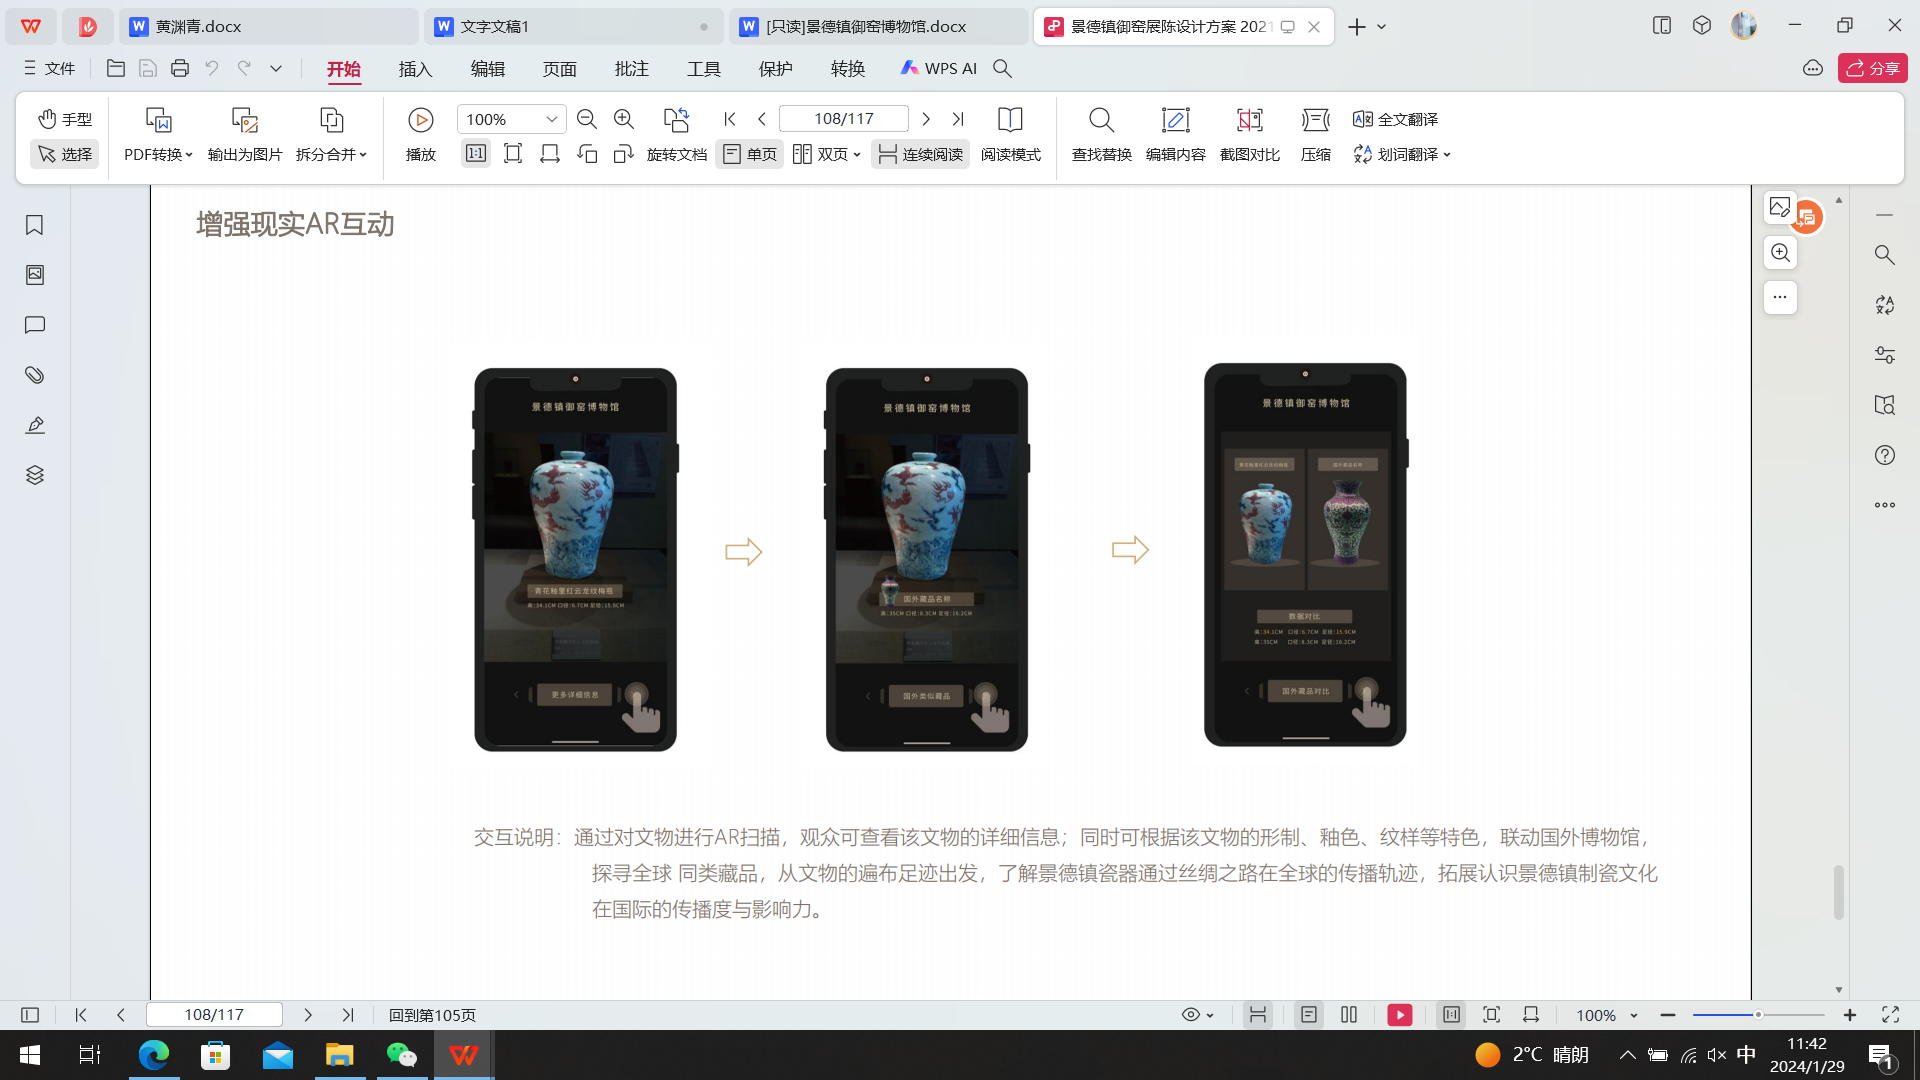The image size is (1920, 1080).
Task: Jump to the last page in toolbar
Action: click(x=958, y=119)
